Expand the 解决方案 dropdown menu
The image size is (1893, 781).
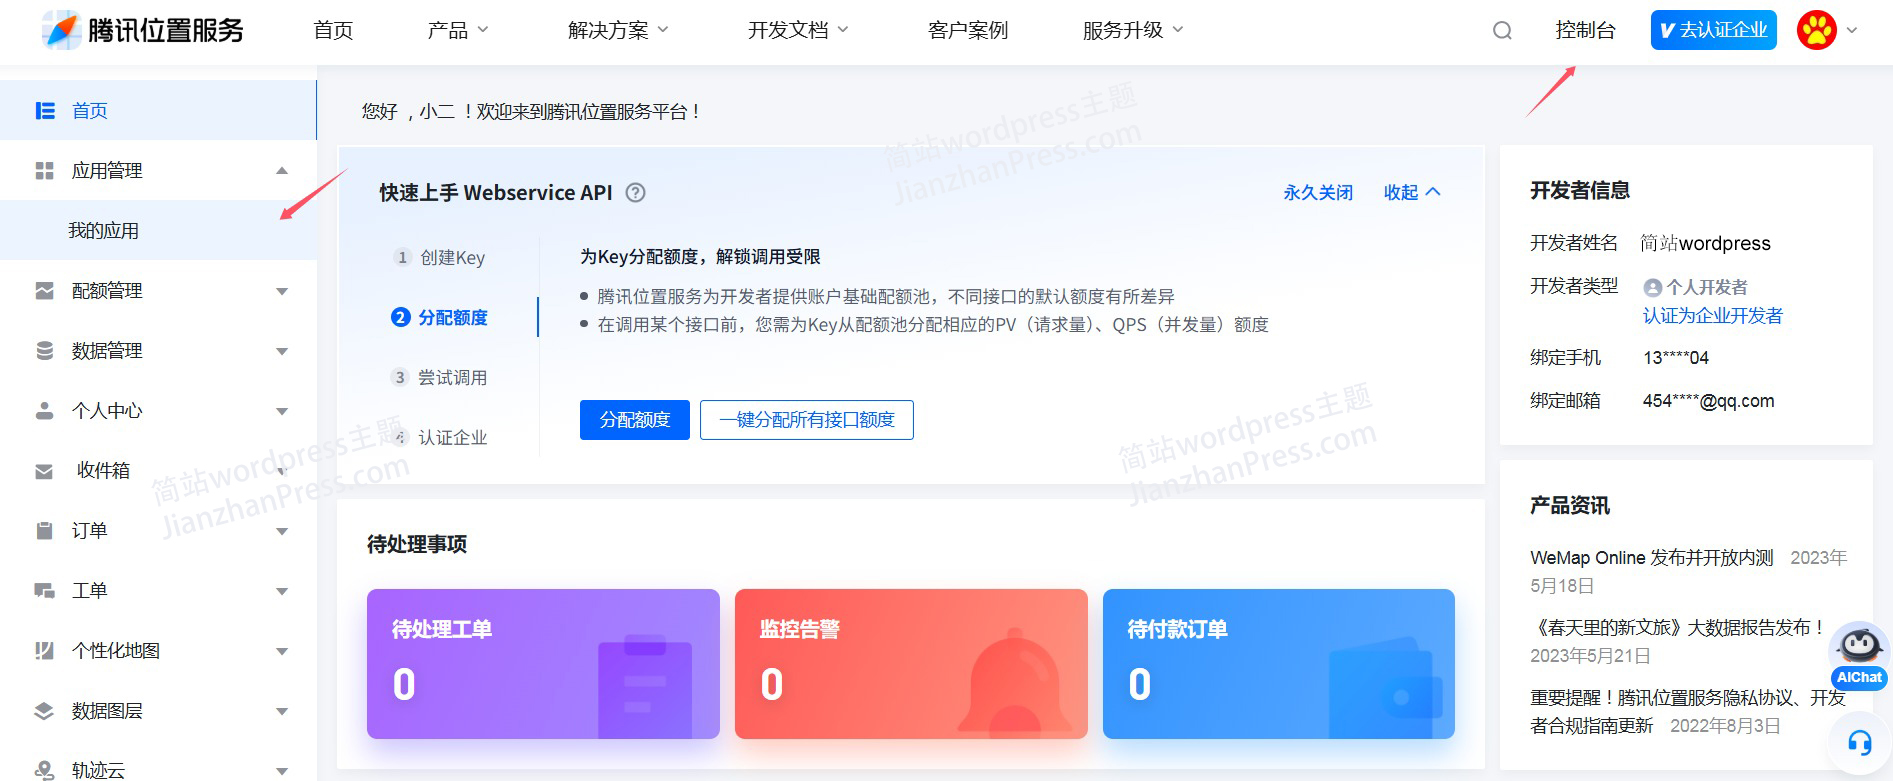pyautogui.click(x=663, y=30)
